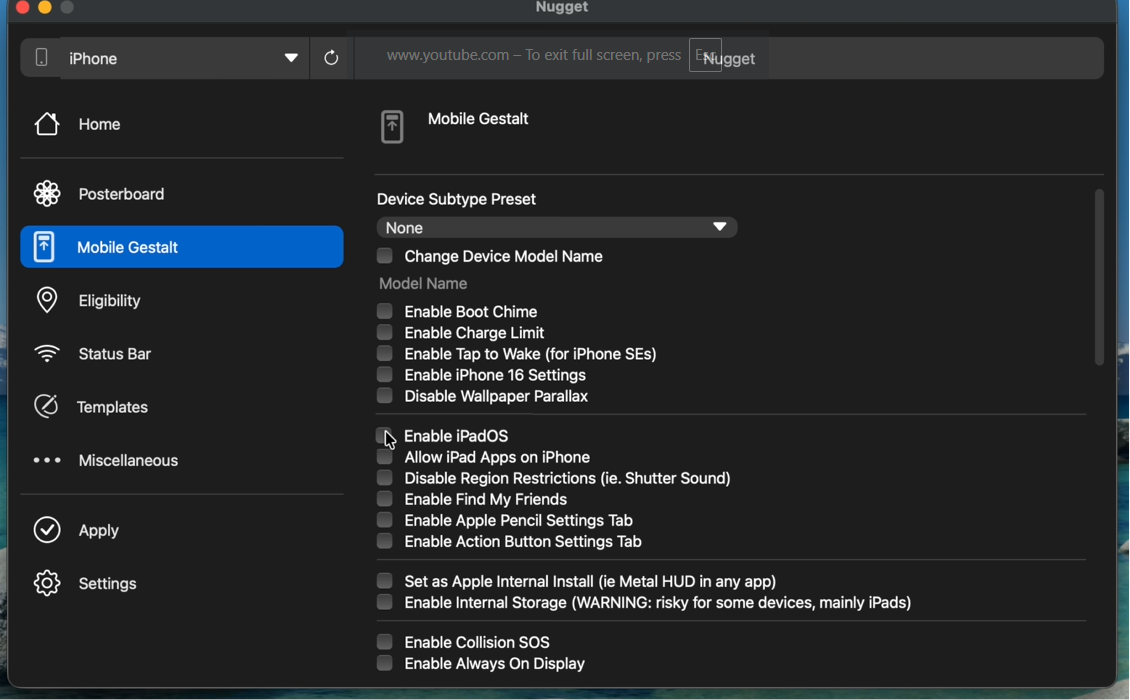The image size is (1130, 700).
Task: Click the Posterboard flower icon
Action: coord(47,194)
